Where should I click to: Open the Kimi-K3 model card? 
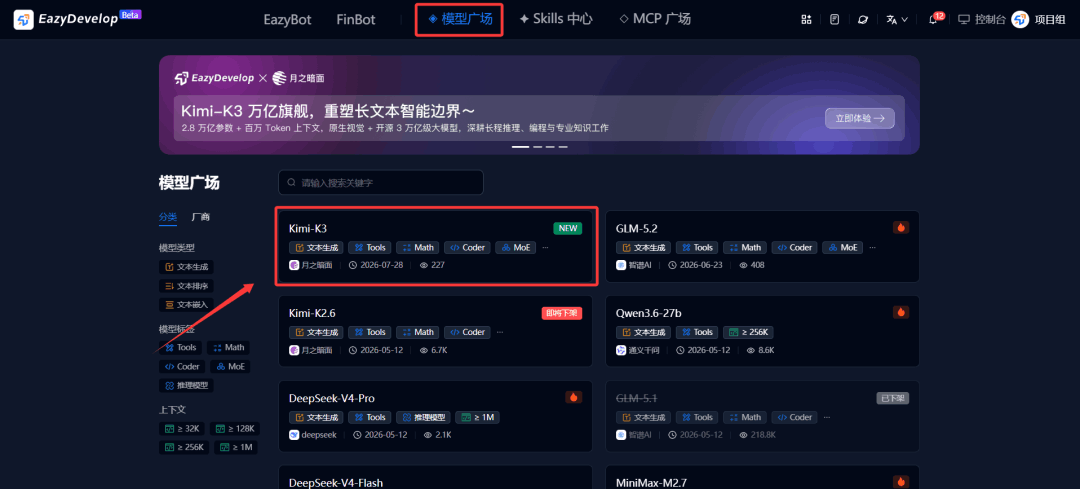tap(435, 245)
